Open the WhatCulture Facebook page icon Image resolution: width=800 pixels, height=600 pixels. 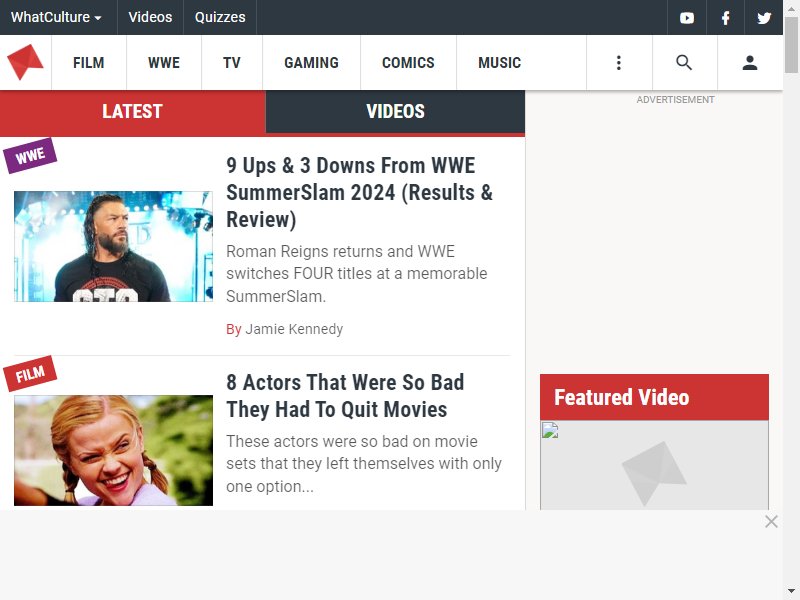pyautogui.click(x=725, y=18)
